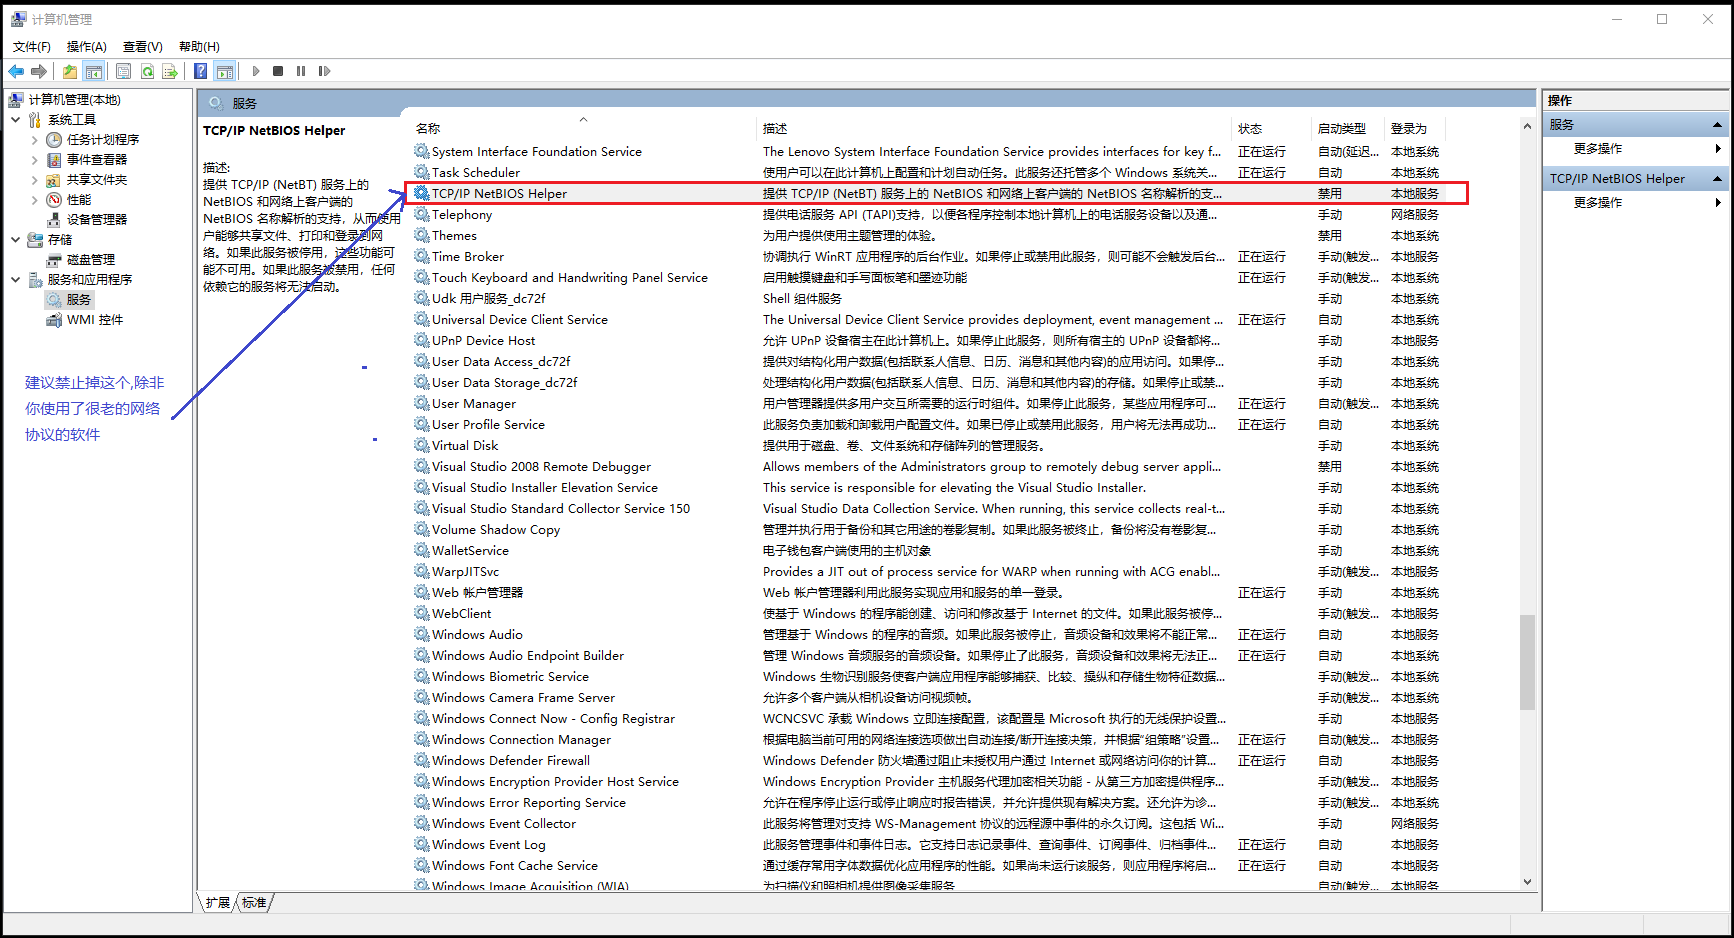Collapse the 系统工具 tree node

[x=16, y=120]
